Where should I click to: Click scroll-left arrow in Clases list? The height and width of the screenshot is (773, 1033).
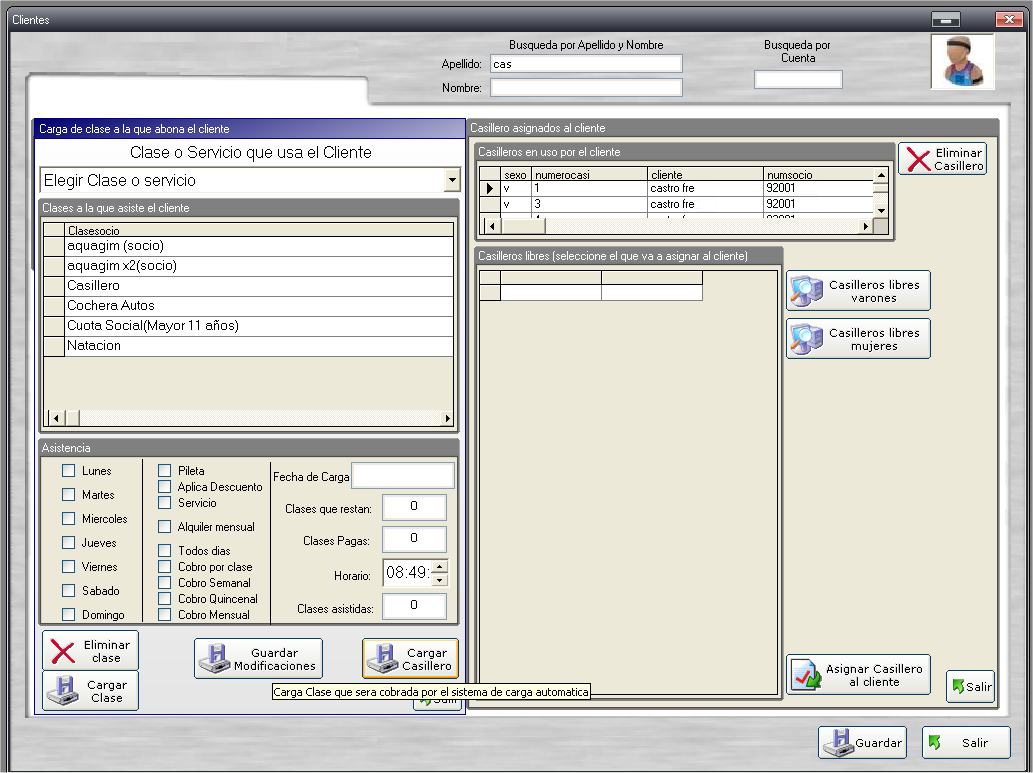pos(57,418)
